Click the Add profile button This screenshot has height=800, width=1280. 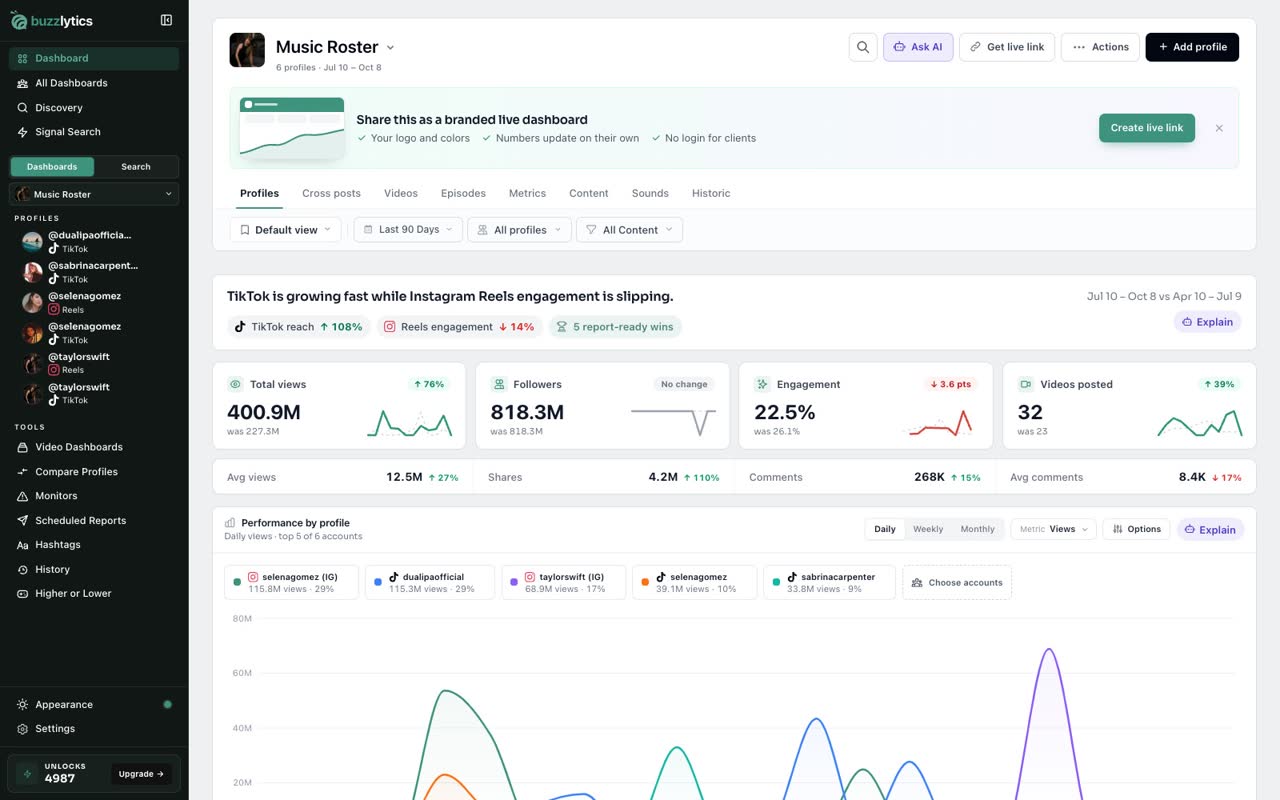tap(1192, 47)
